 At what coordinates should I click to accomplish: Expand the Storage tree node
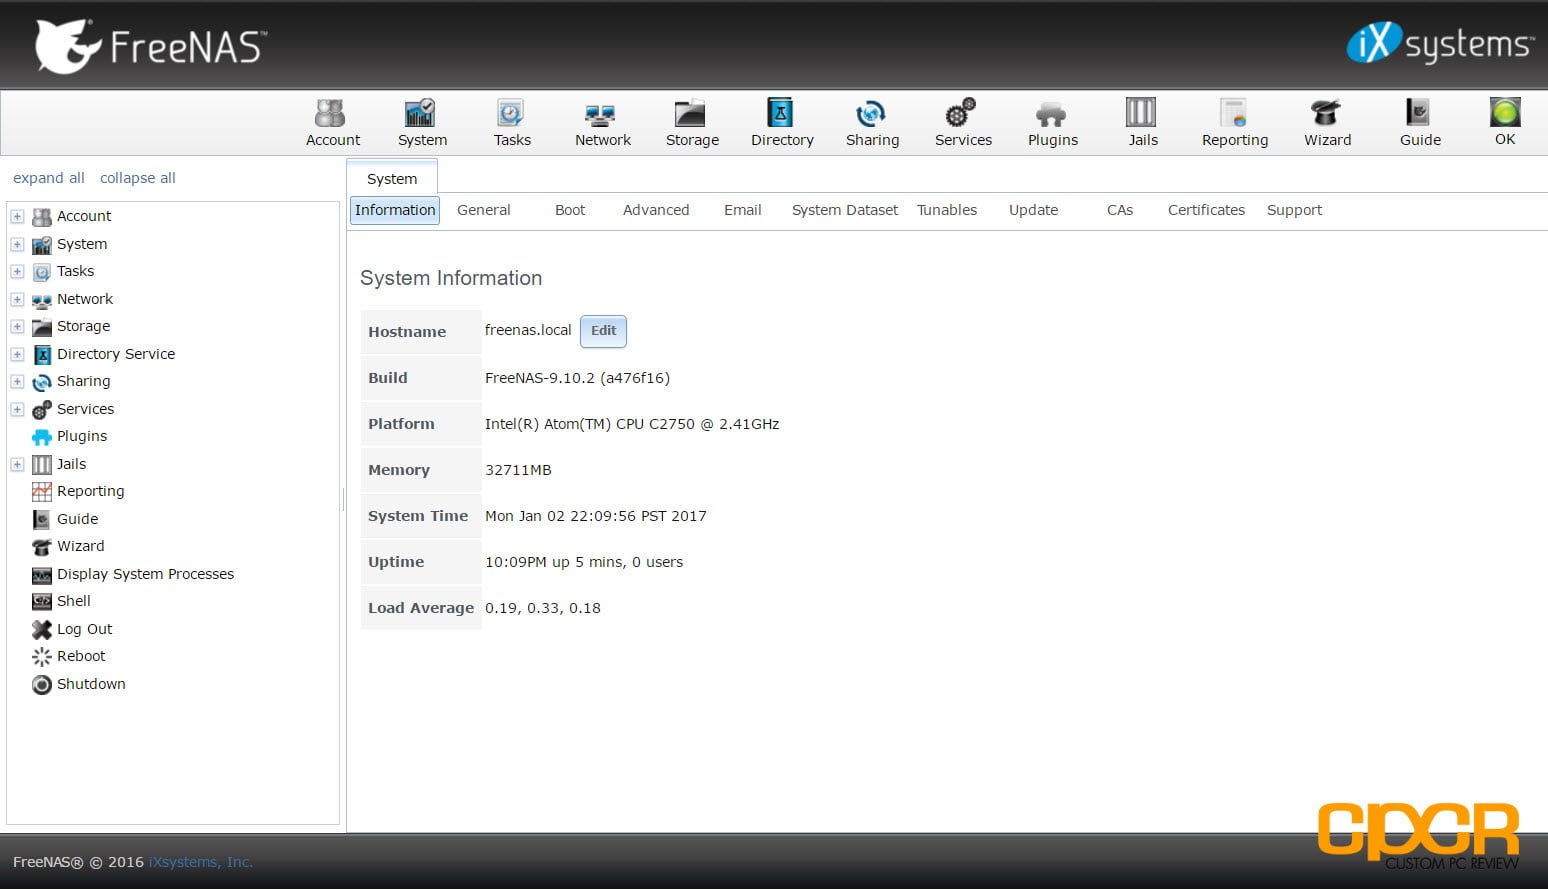coord(17,326)
